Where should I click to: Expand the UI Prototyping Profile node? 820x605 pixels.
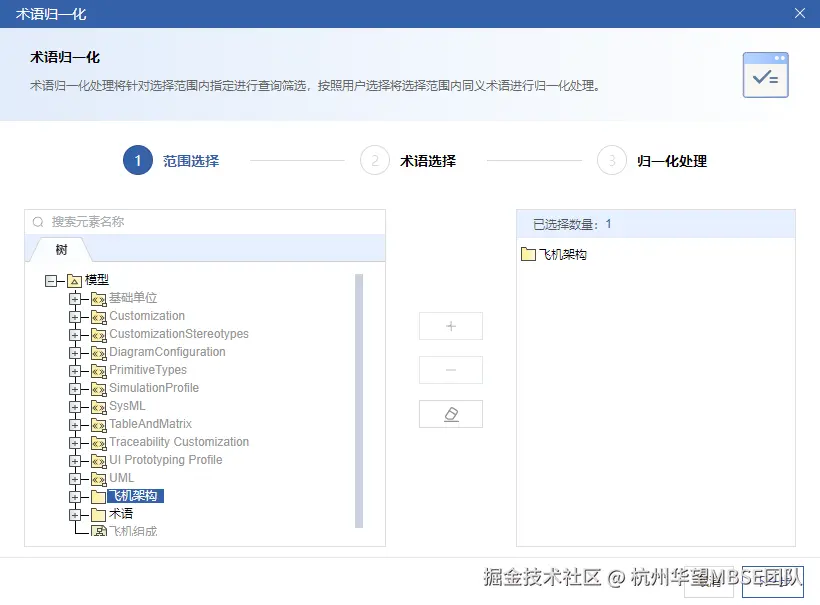coord(75,461)
